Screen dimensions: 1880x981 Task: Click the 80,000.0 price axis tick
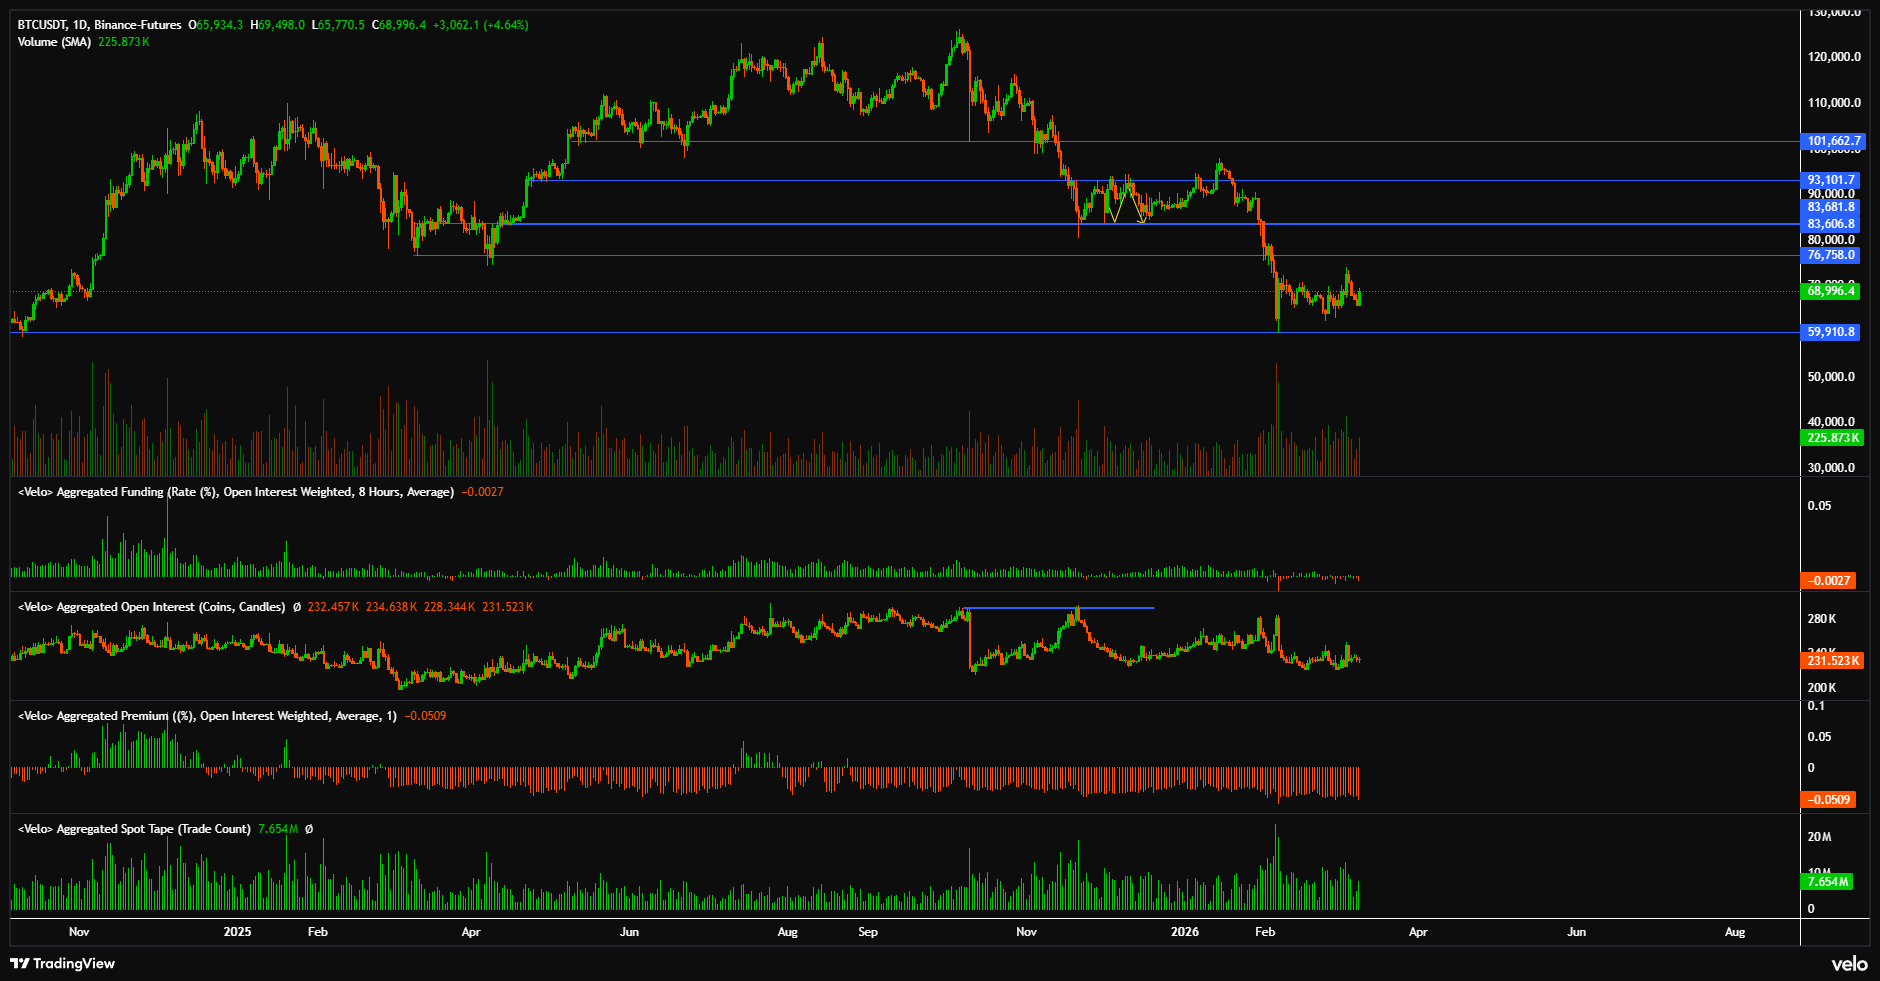[1831, 240]
